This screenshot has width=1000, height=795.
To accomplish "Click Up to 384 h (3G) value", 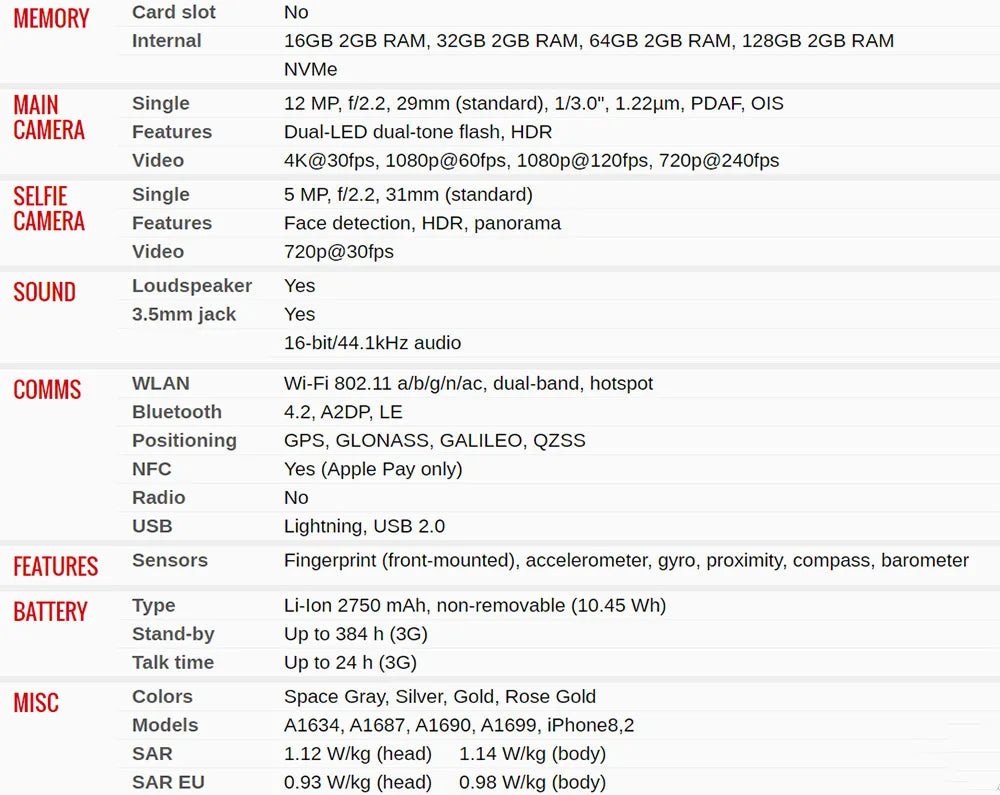I will click(356, 634).
